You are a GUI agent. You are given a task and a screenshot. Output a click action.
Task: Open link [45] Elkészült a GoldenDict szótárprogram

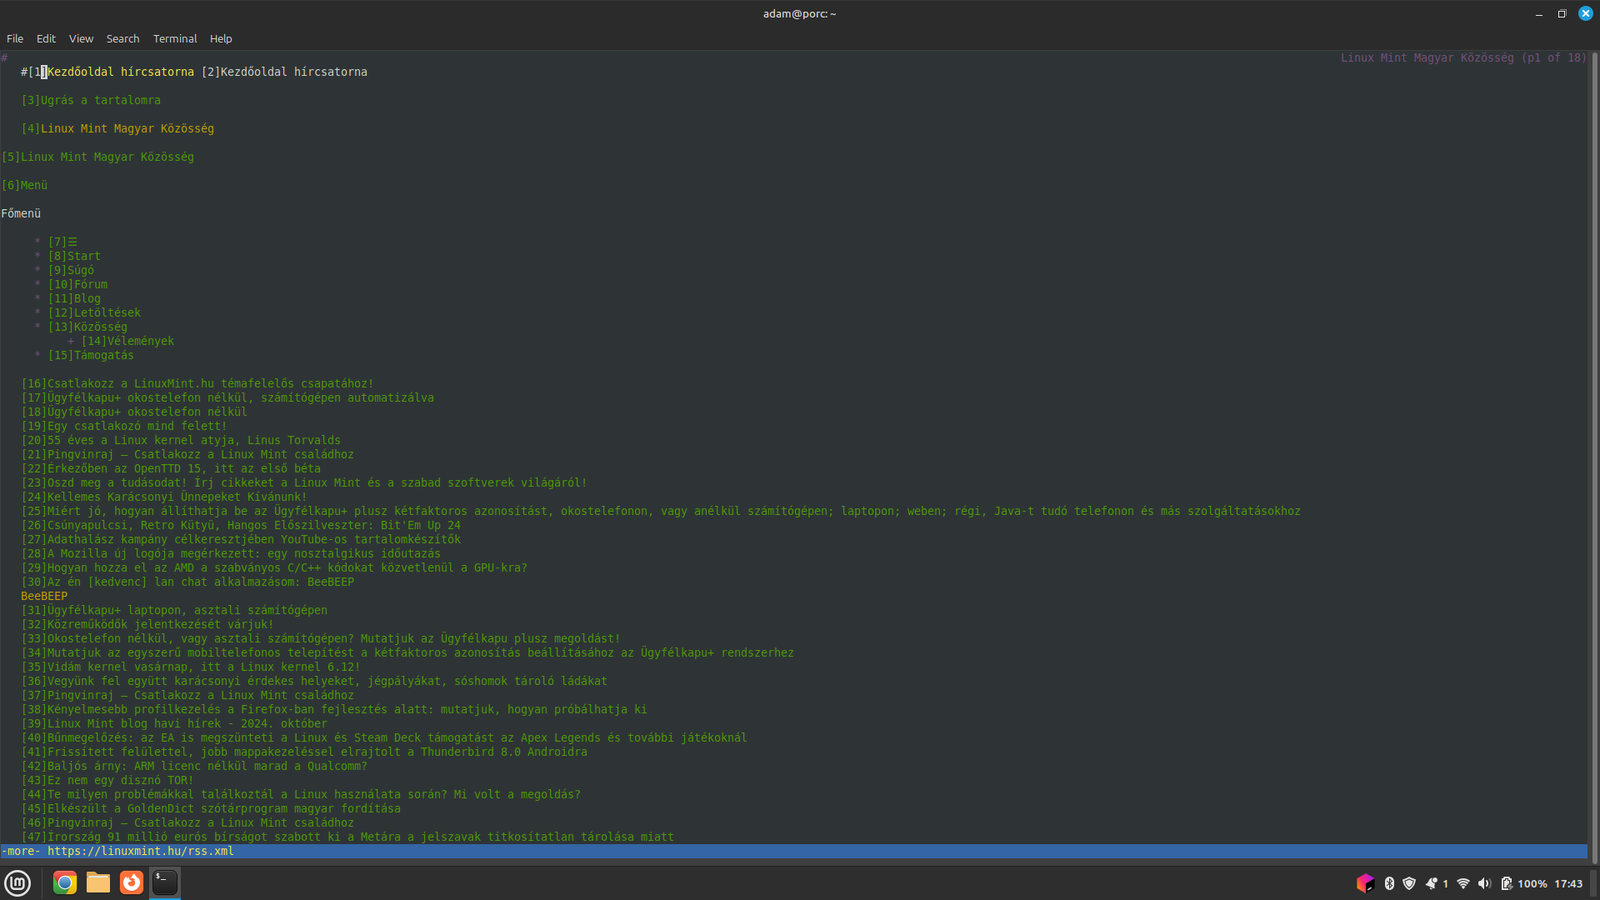click(211, 809)
